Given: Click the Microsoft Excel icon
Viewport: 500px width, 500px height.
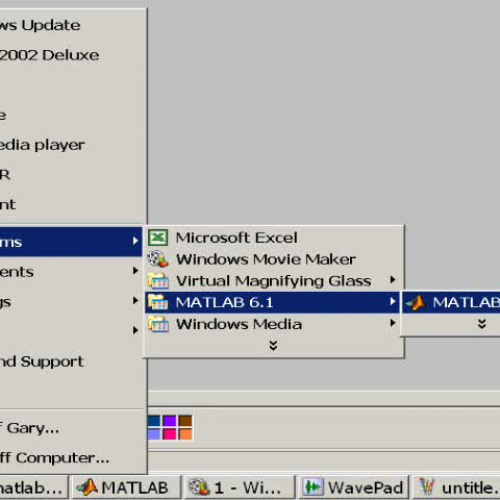Looking at the screenshot, I should pyautogui.click(x=158, y=238).
